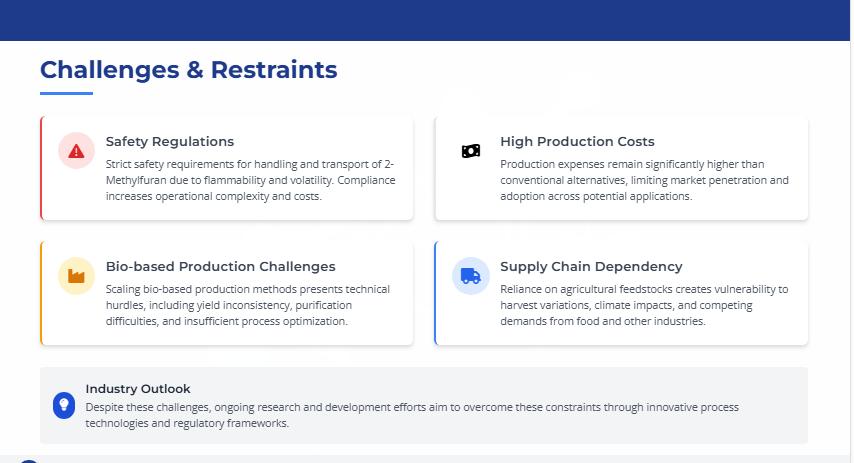Click the blue underline beneath the title
The width and height of the screenshot is (854, 463).
click(x=66, y=94)
